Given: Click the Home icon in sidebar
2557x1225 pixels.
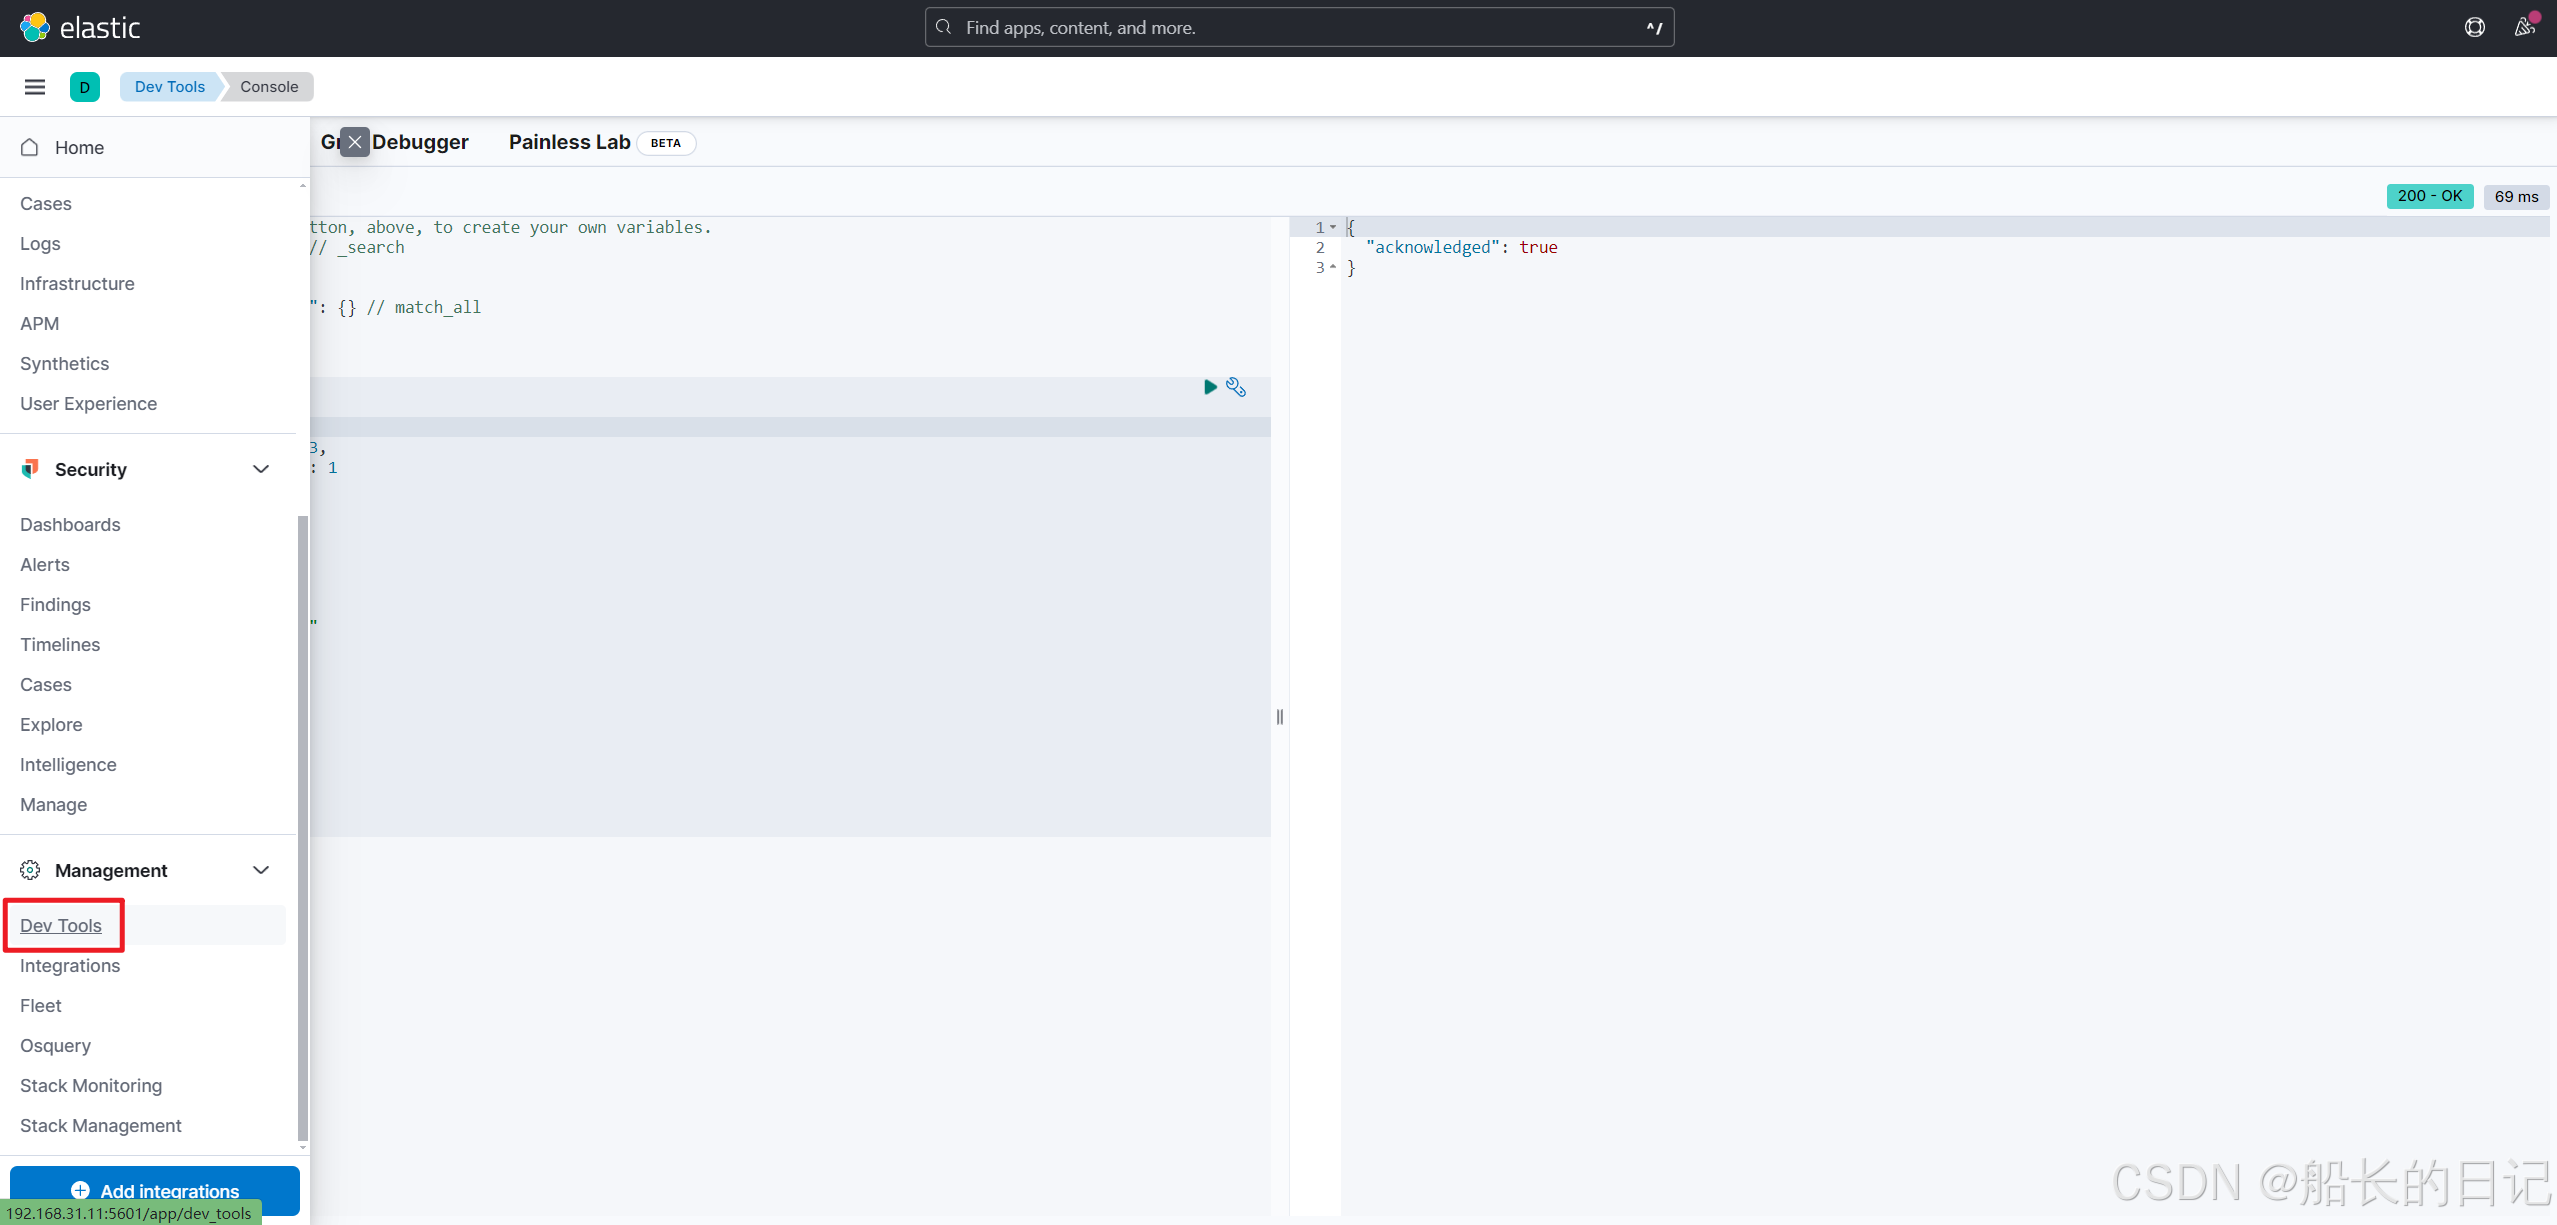Looking at the screenshot, I should point(30,148).
